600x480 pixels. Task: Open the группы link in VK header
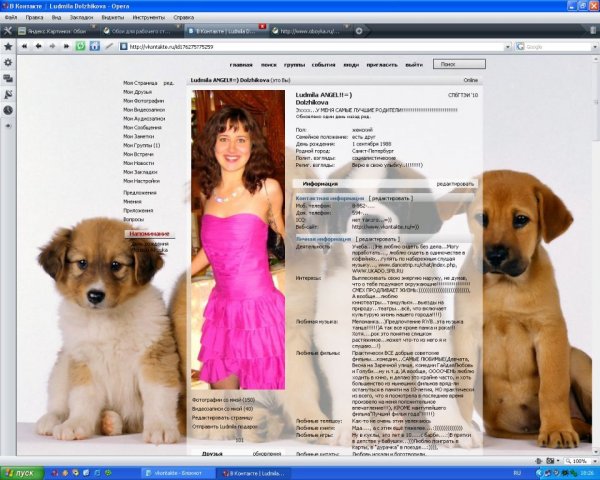pos(294,65)
